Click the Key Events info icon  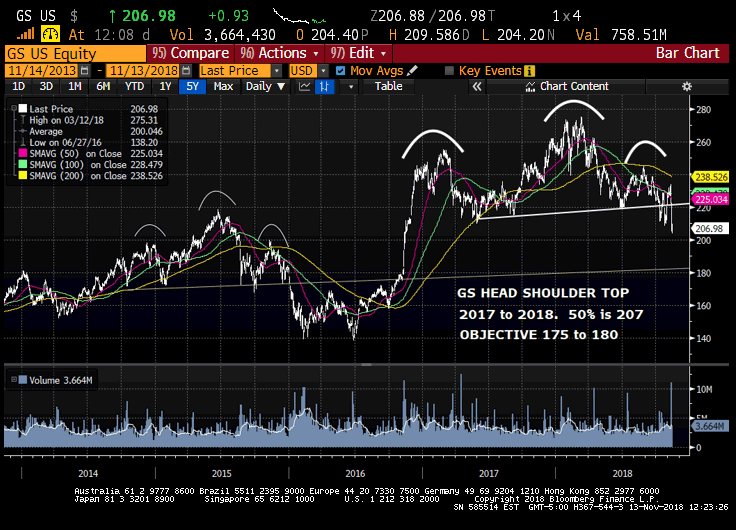click(529, 71)
